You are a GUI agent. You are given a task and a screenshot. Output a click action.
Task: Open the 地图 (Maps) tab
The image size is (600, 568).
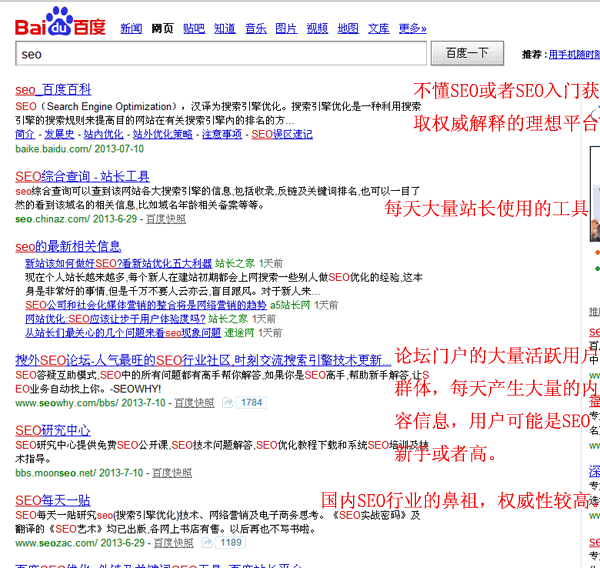point(348,28)
